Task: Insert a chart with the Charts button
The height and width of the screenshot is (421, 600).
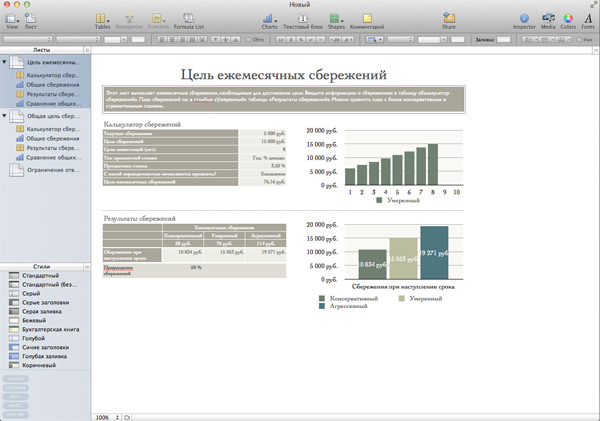Action: pos(270,17)
